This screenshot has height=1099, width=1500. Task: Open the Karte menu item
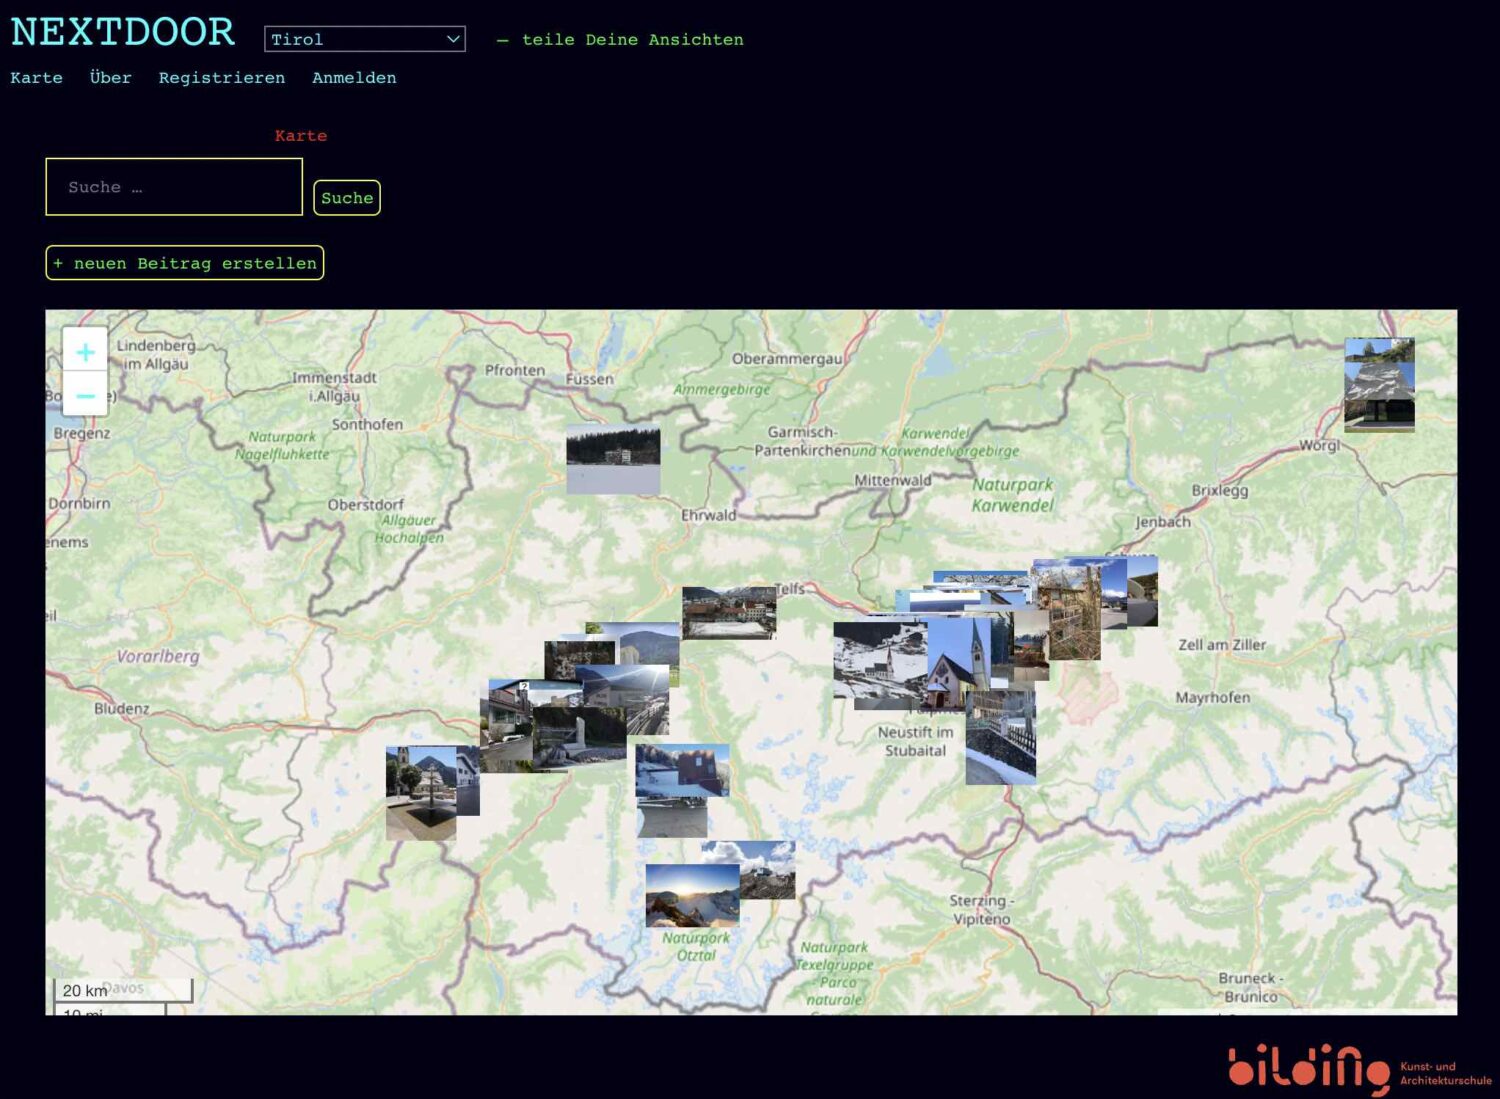pos(36,78)
